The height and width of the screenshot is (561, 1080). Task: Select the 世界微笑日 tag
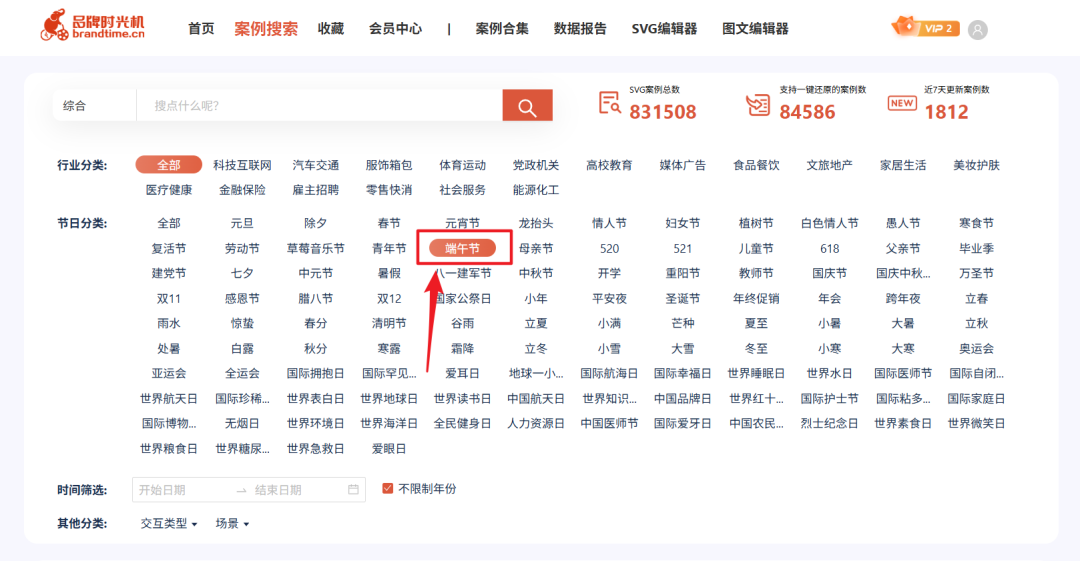(977, 423)
